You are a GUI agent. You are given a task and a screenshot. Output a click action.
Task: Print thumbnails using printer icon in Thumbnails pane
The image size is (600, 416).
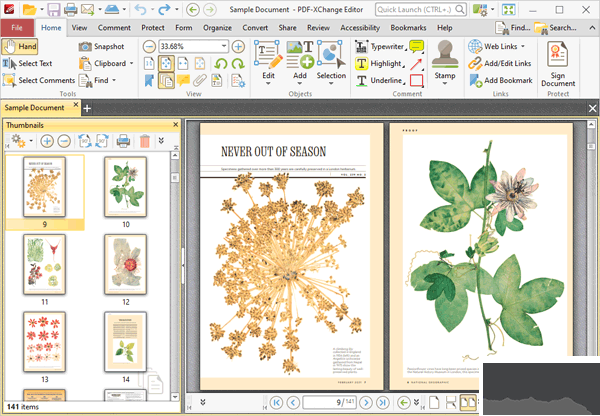point(122,141)
